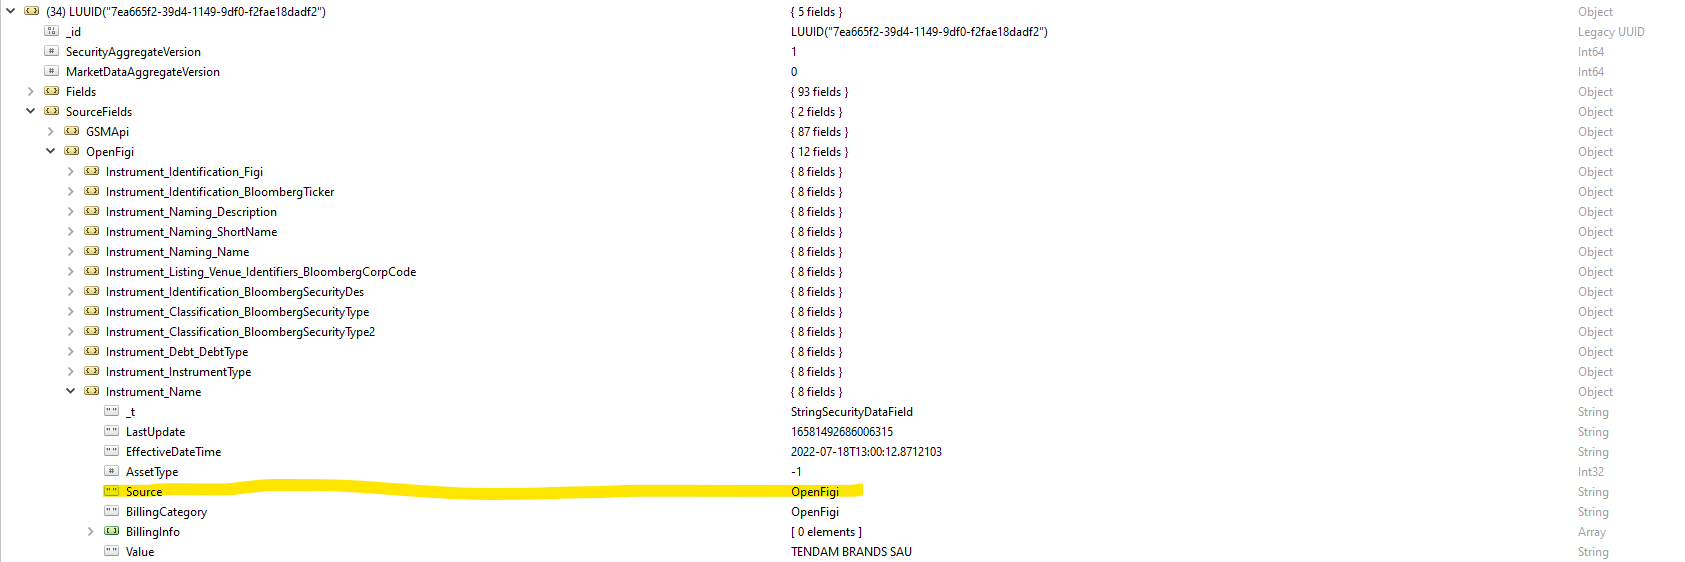Collapse the Instrument_Name node

71,392
